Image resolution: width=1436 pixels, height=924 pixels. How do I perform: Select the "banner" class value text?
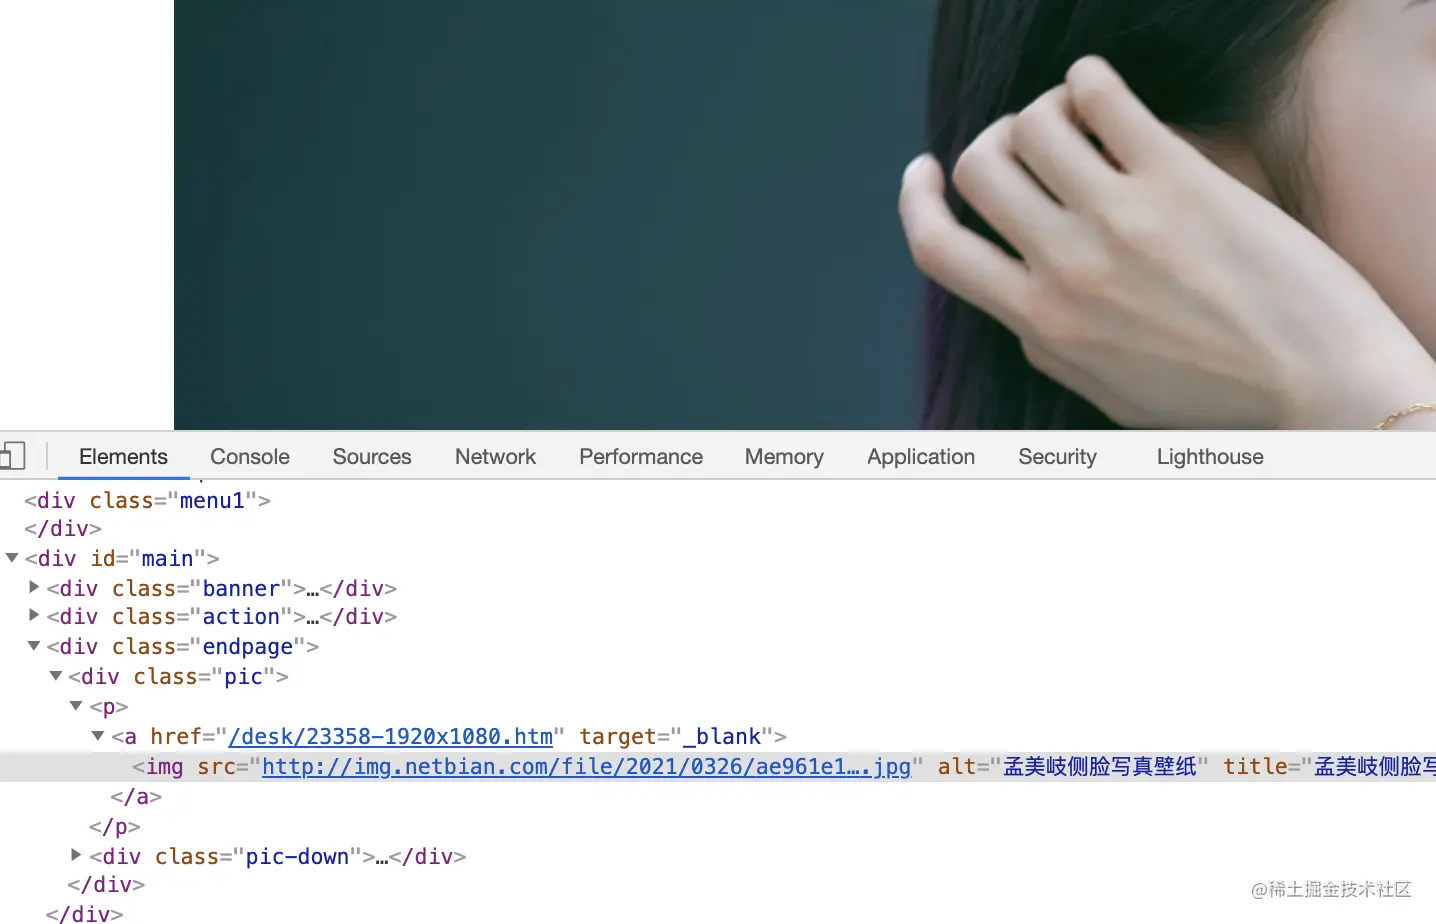point(241,589)
